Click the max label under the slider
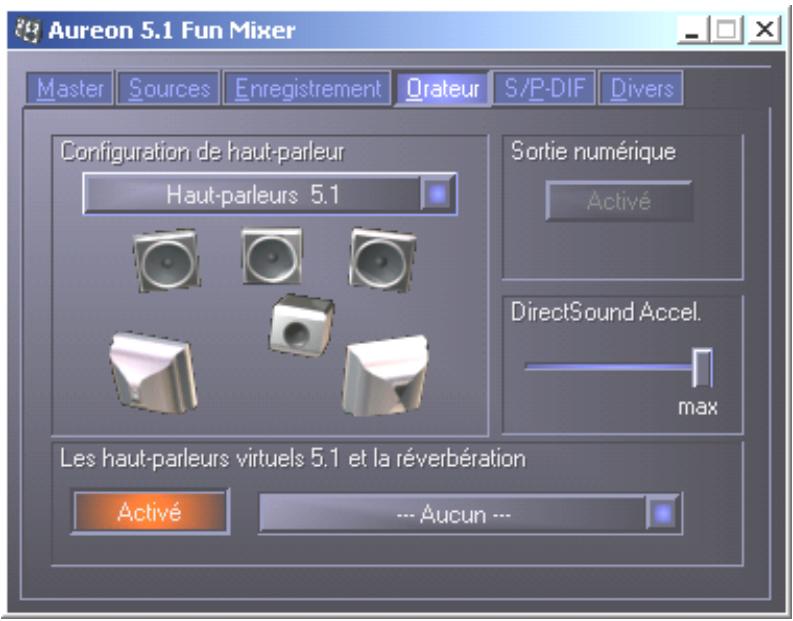The width and height of the screenshot is (793, 621). (x=697, y=407)
